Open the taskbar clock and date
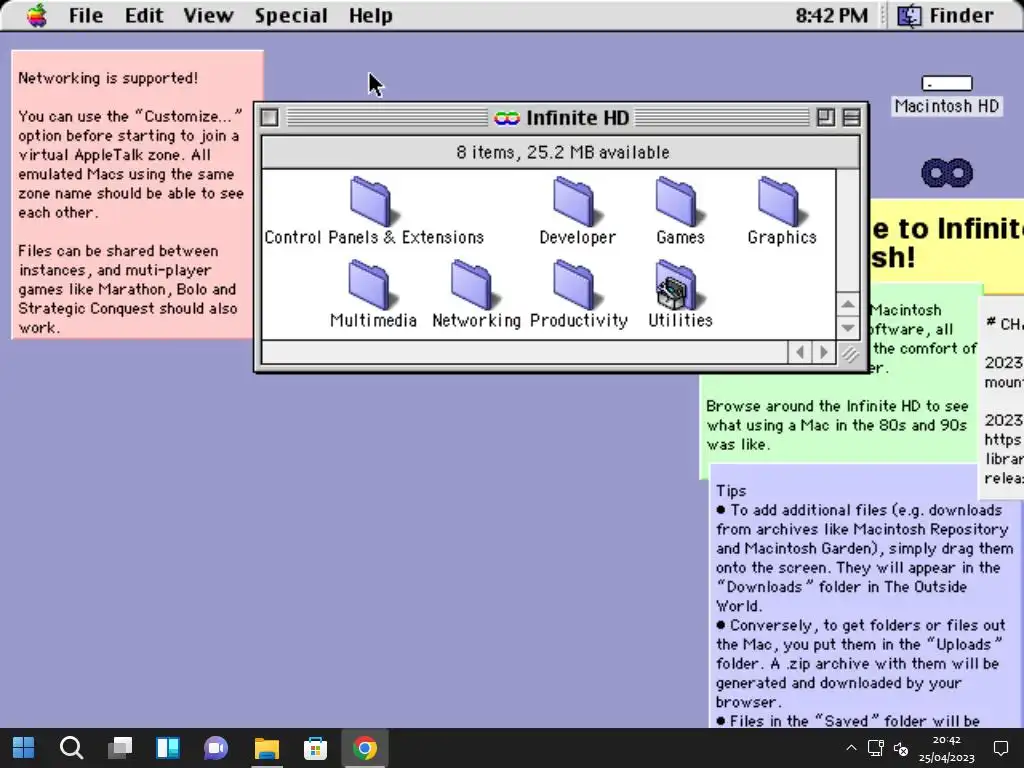 tap(946, 748)
